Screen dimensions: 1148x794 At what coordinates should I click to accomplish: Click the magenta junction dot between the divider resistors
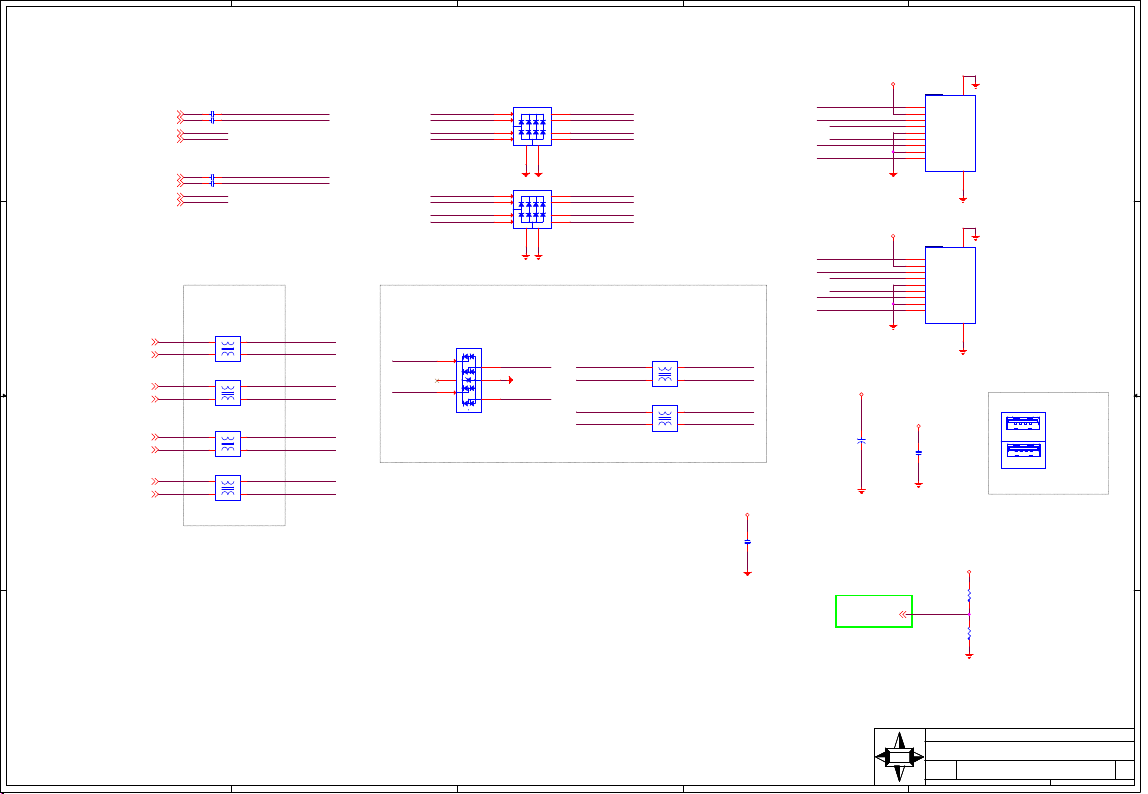pos(969,615)
